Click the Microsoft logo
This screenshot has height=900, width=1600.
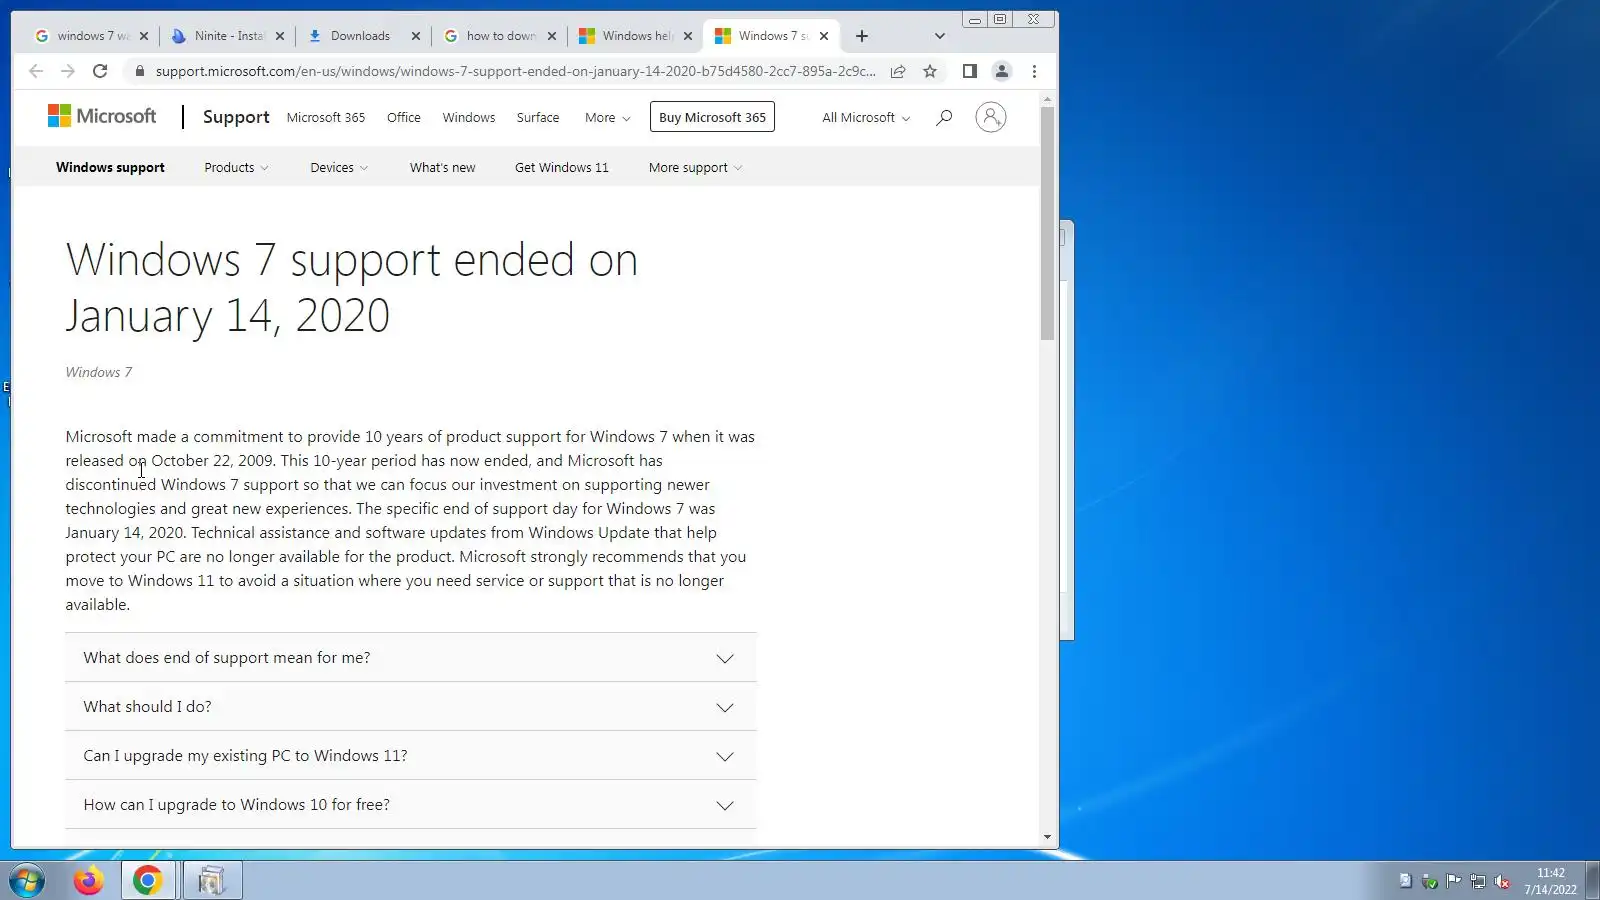coord(102,116)
